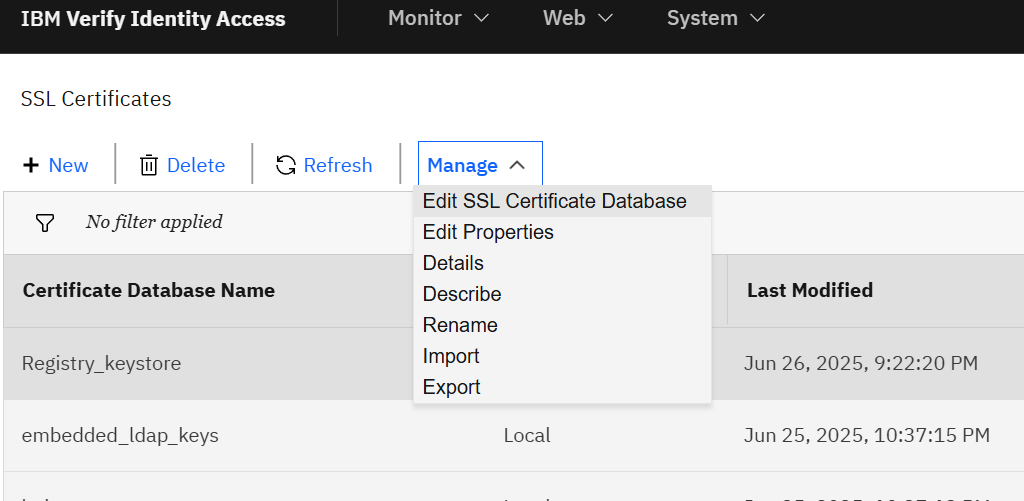This screenshot has height=501, width=1024.
Task: Open the System navigation dropdown
Action: tap(715, 18)
